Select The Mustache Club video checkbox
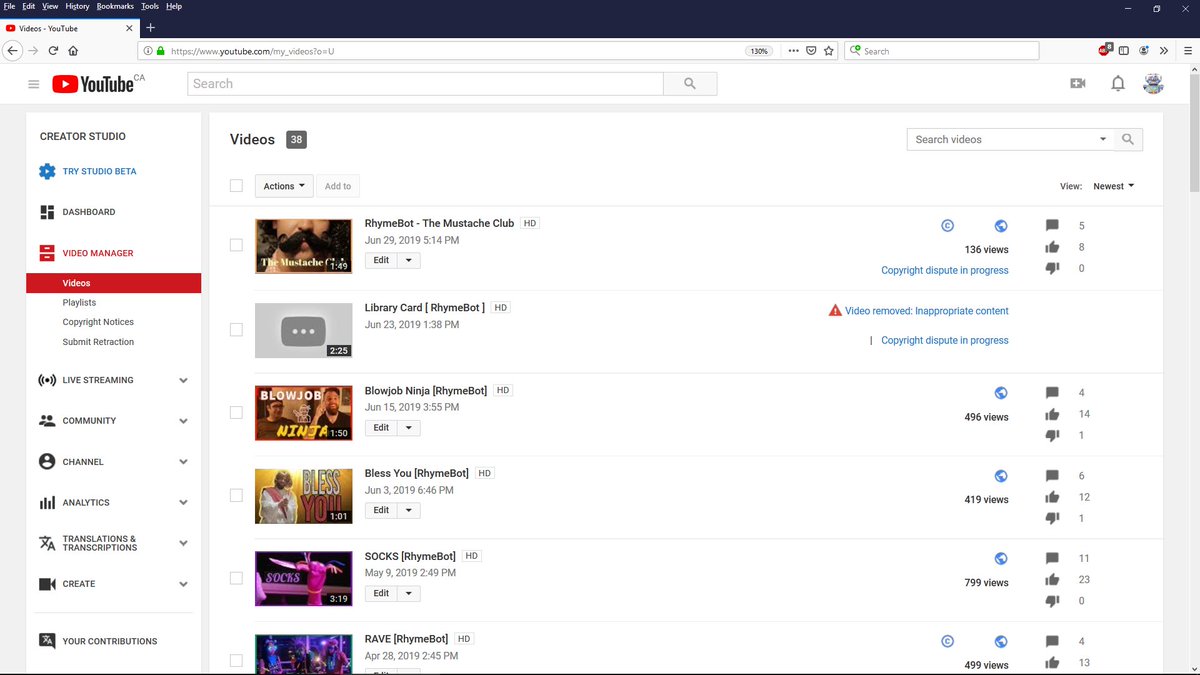This screenshot has height=675, width=1200. 236,245
